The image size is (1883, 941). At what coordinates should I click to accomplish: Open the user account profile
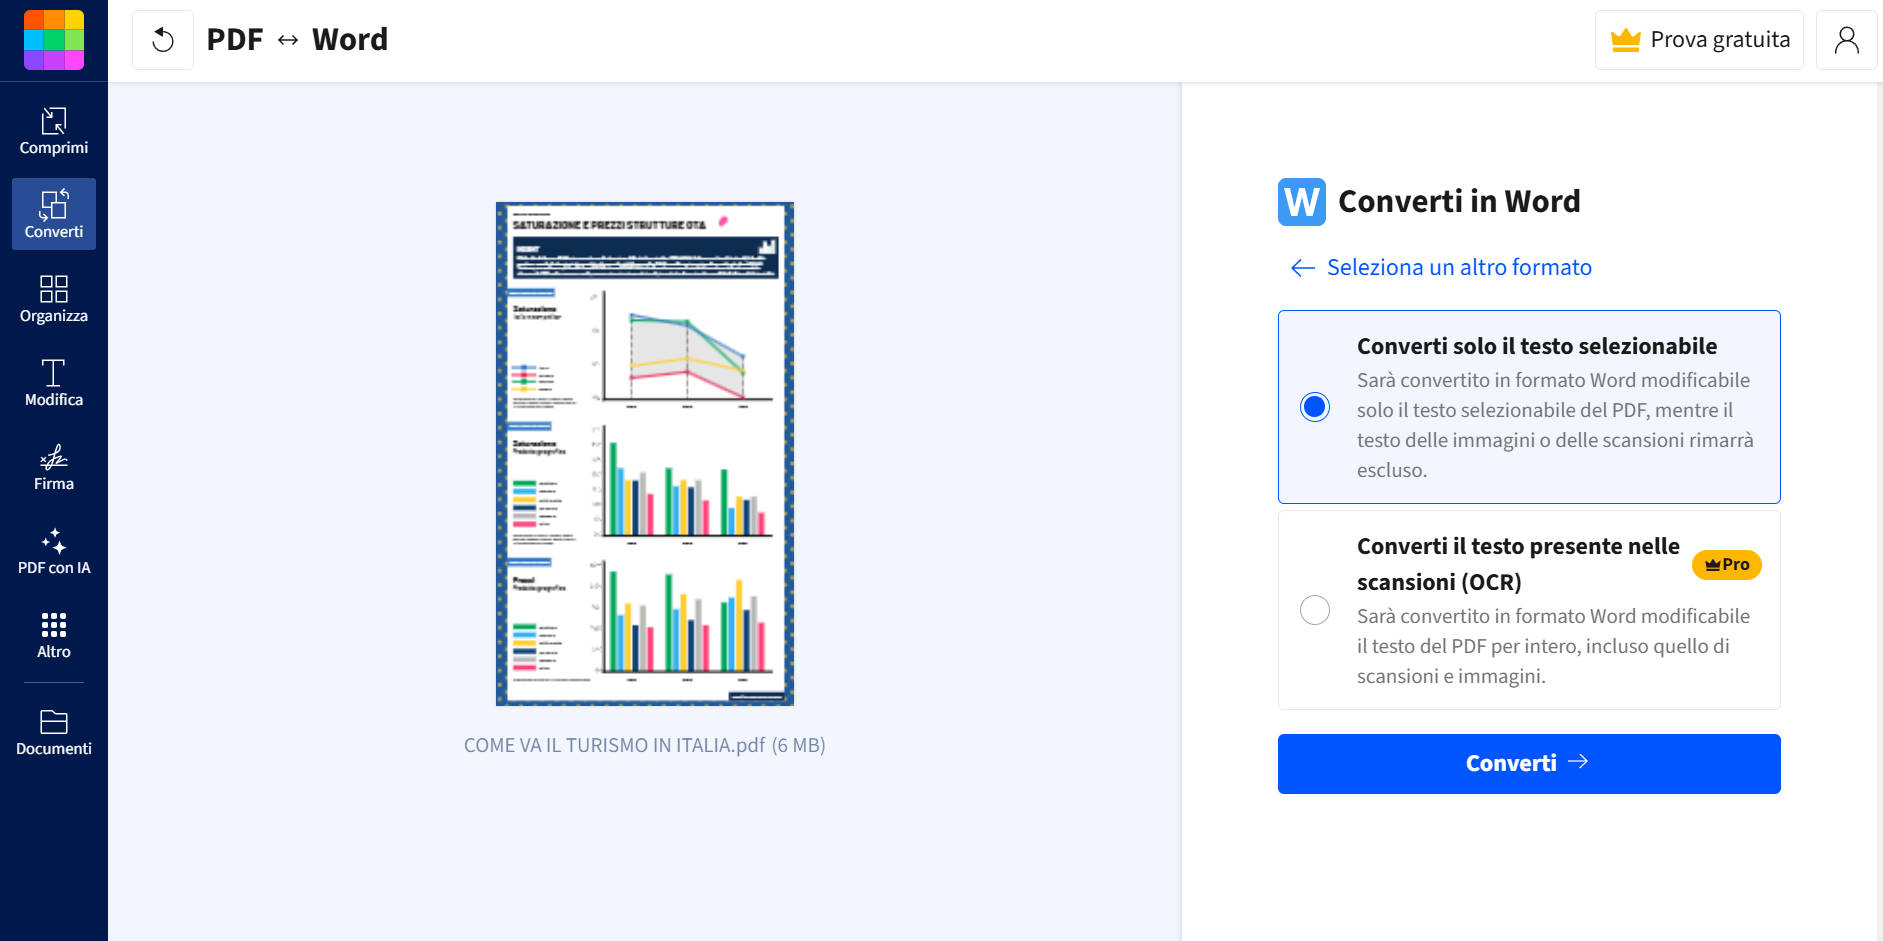(x=1846, y=40)
